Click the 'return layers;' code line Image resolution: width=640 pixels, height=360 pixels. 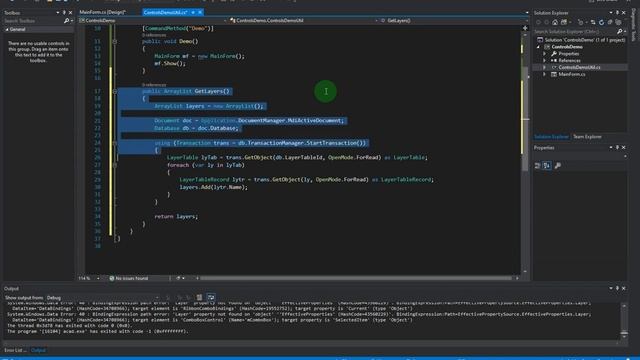click(176, 217)
